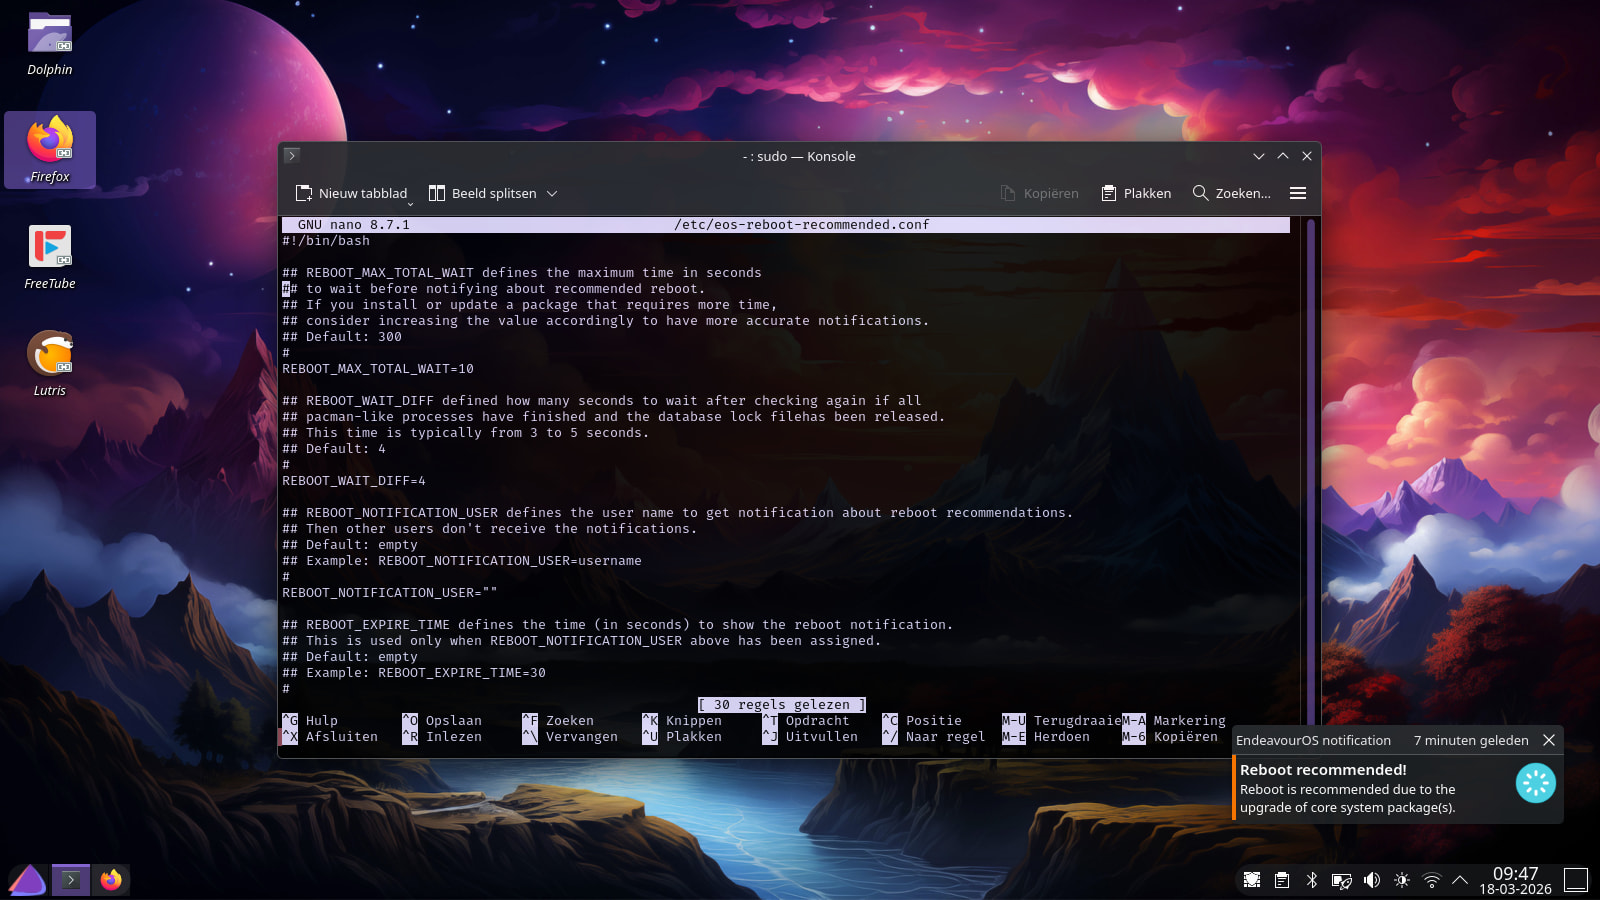This screenshot has width=1600, height=900.
Task: Click the REBOOT_NOTIFICATION_USER="" line
Action: coord(390,593)
